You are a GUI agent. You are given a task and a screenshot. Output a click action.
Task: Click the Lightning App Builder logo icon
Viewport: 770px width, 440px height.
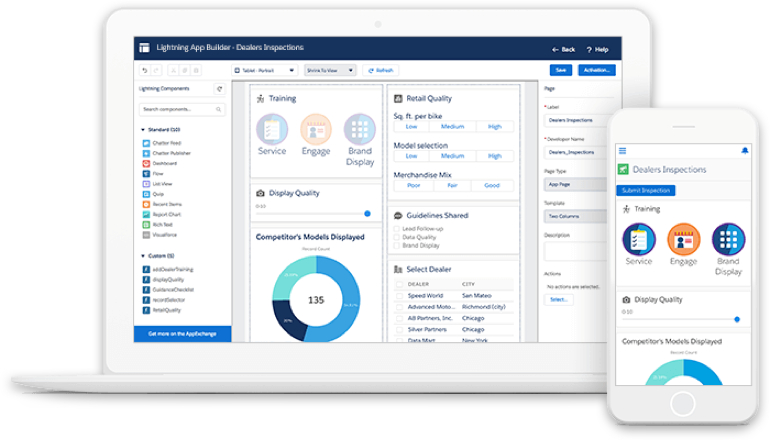[x=144, y=48]
